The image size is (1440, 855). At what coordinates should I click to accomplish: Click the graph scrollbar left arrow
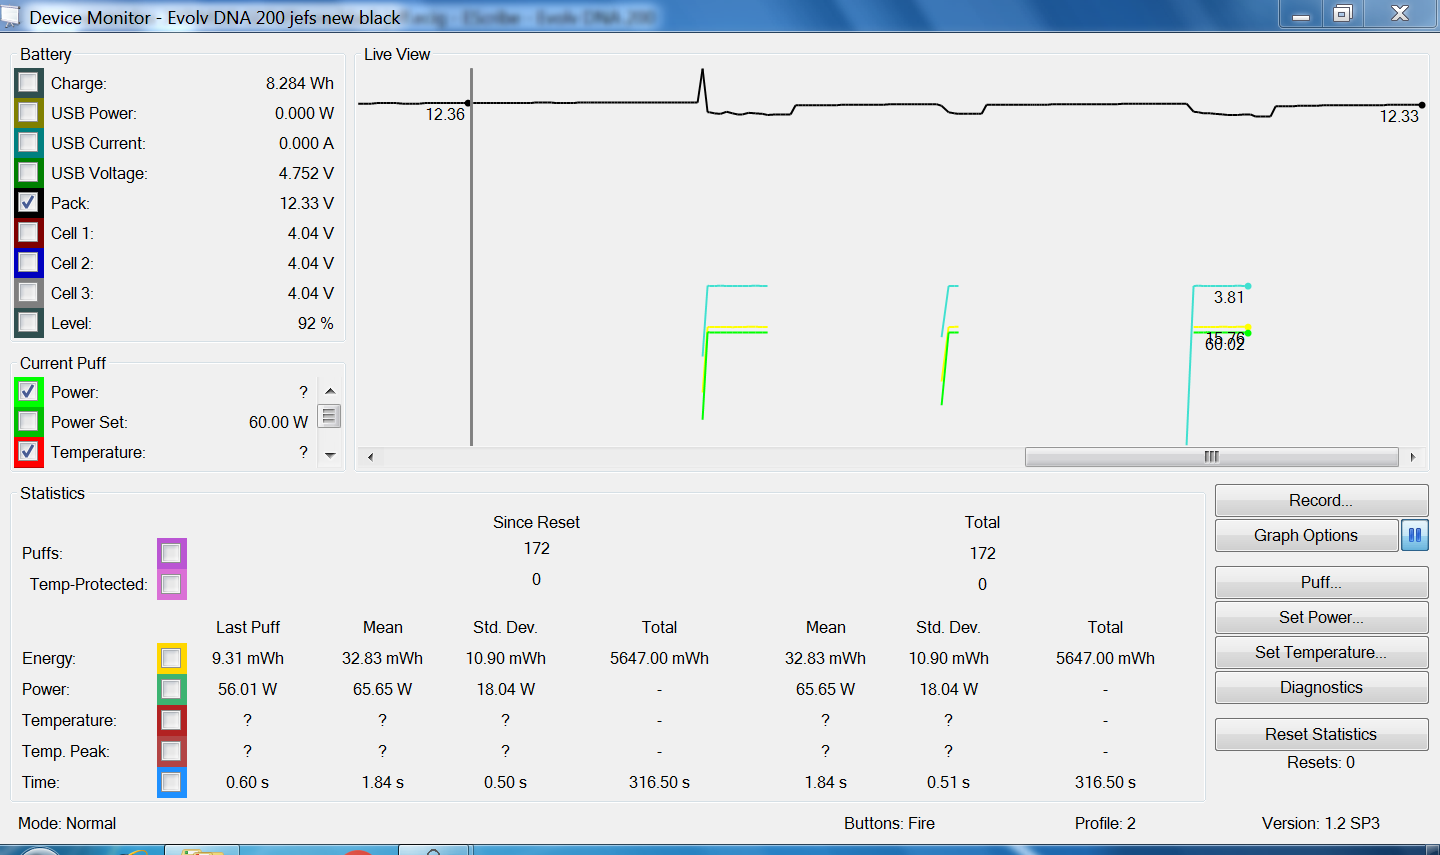click(x=370, y=457)
